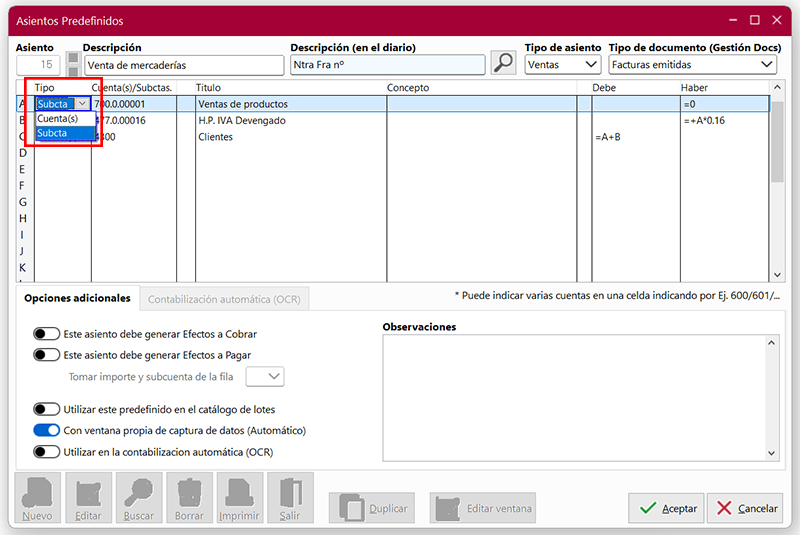Click the magnifying glass search icon beside description
800x535 pixels.
pos(504,64)
